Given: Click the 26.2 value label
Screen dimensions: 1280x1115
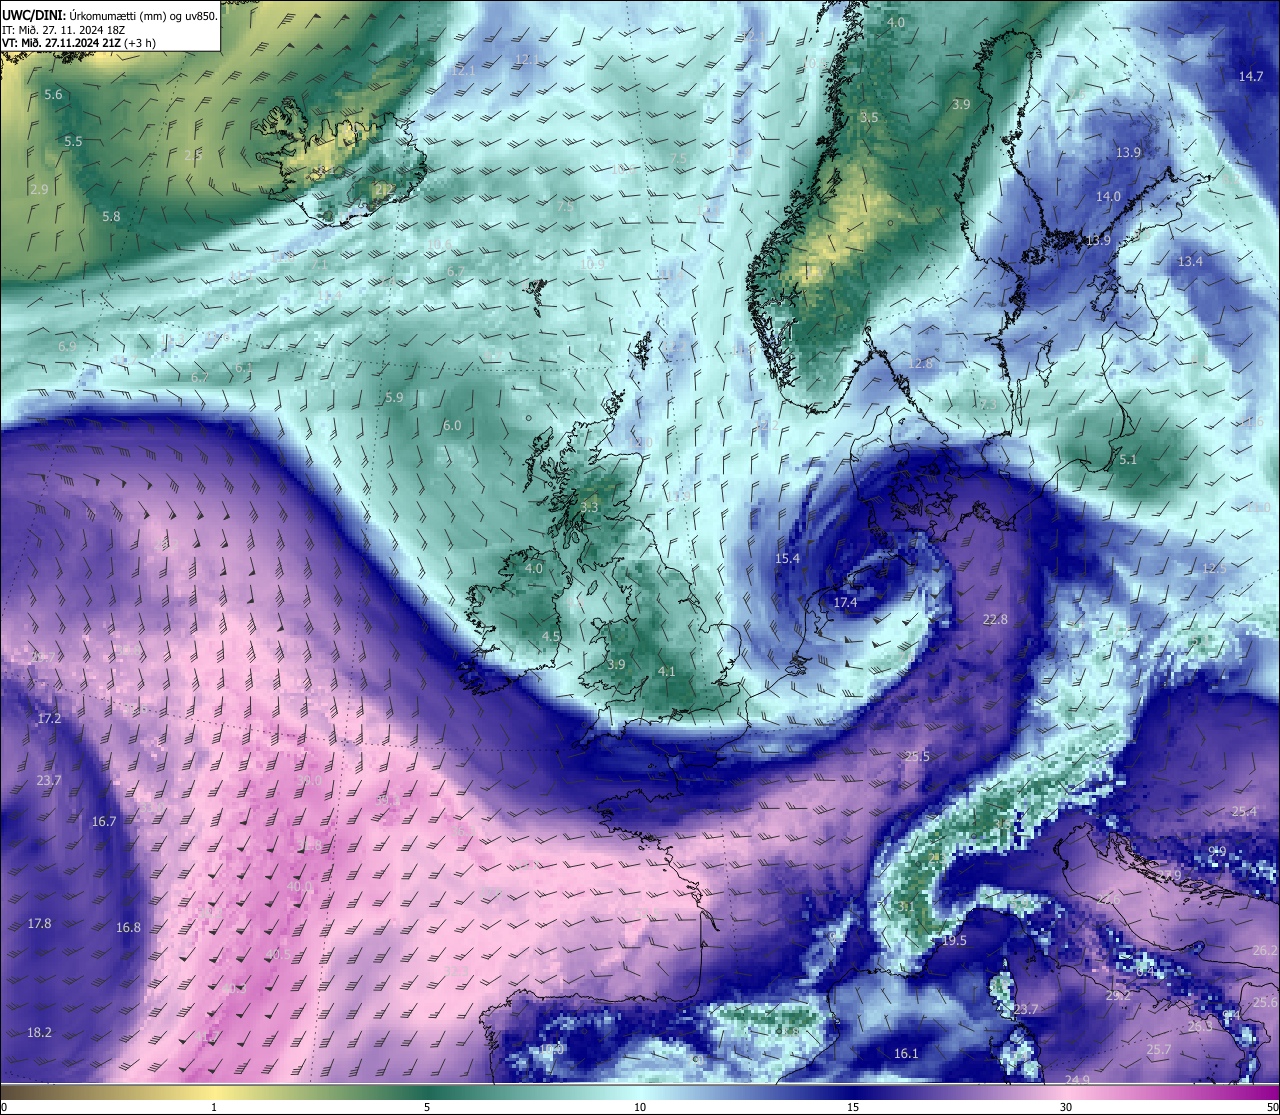Looking at the screenshot, I should 1265,951.
